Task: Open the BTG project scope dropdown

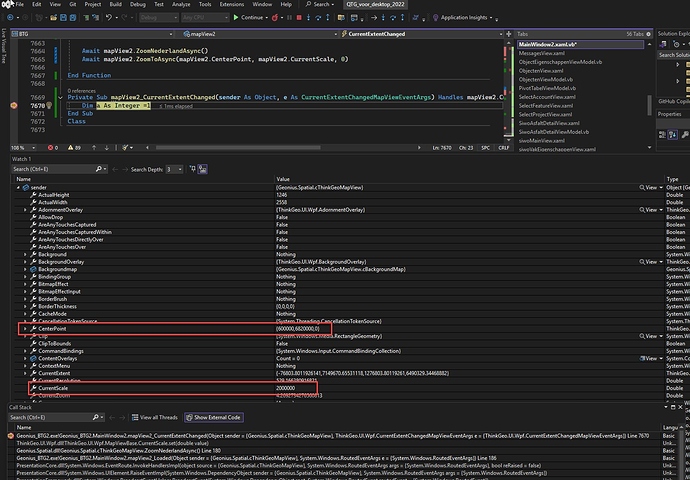Action: (x=92, y=34)
